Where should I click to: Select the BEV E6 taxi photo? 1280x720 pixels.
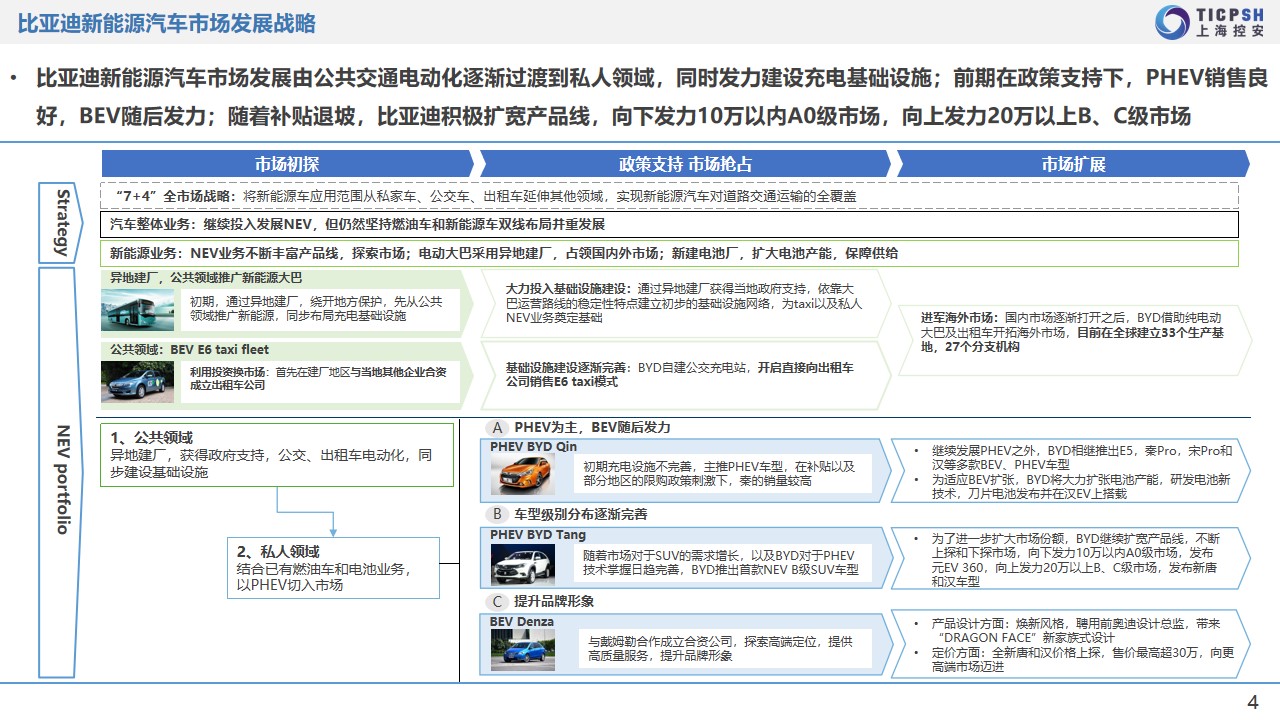click(x=137, y=381)
